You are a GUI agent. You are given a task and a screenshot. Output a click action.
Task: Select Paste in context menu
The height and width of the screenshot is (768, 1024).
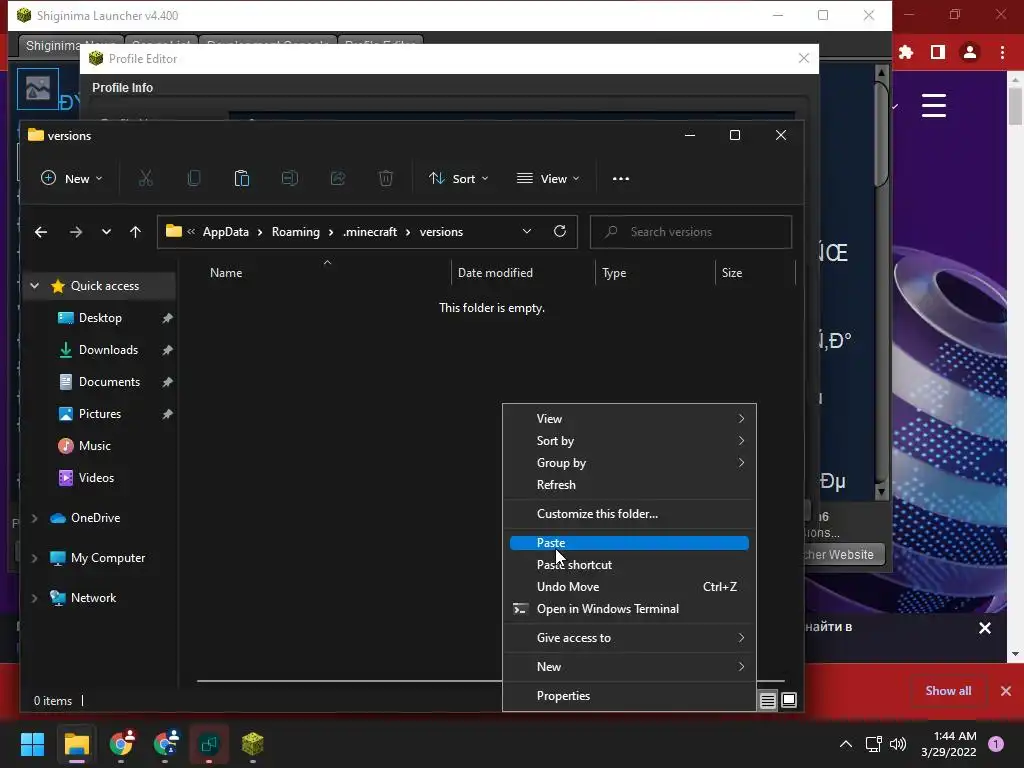coord(629,543)
